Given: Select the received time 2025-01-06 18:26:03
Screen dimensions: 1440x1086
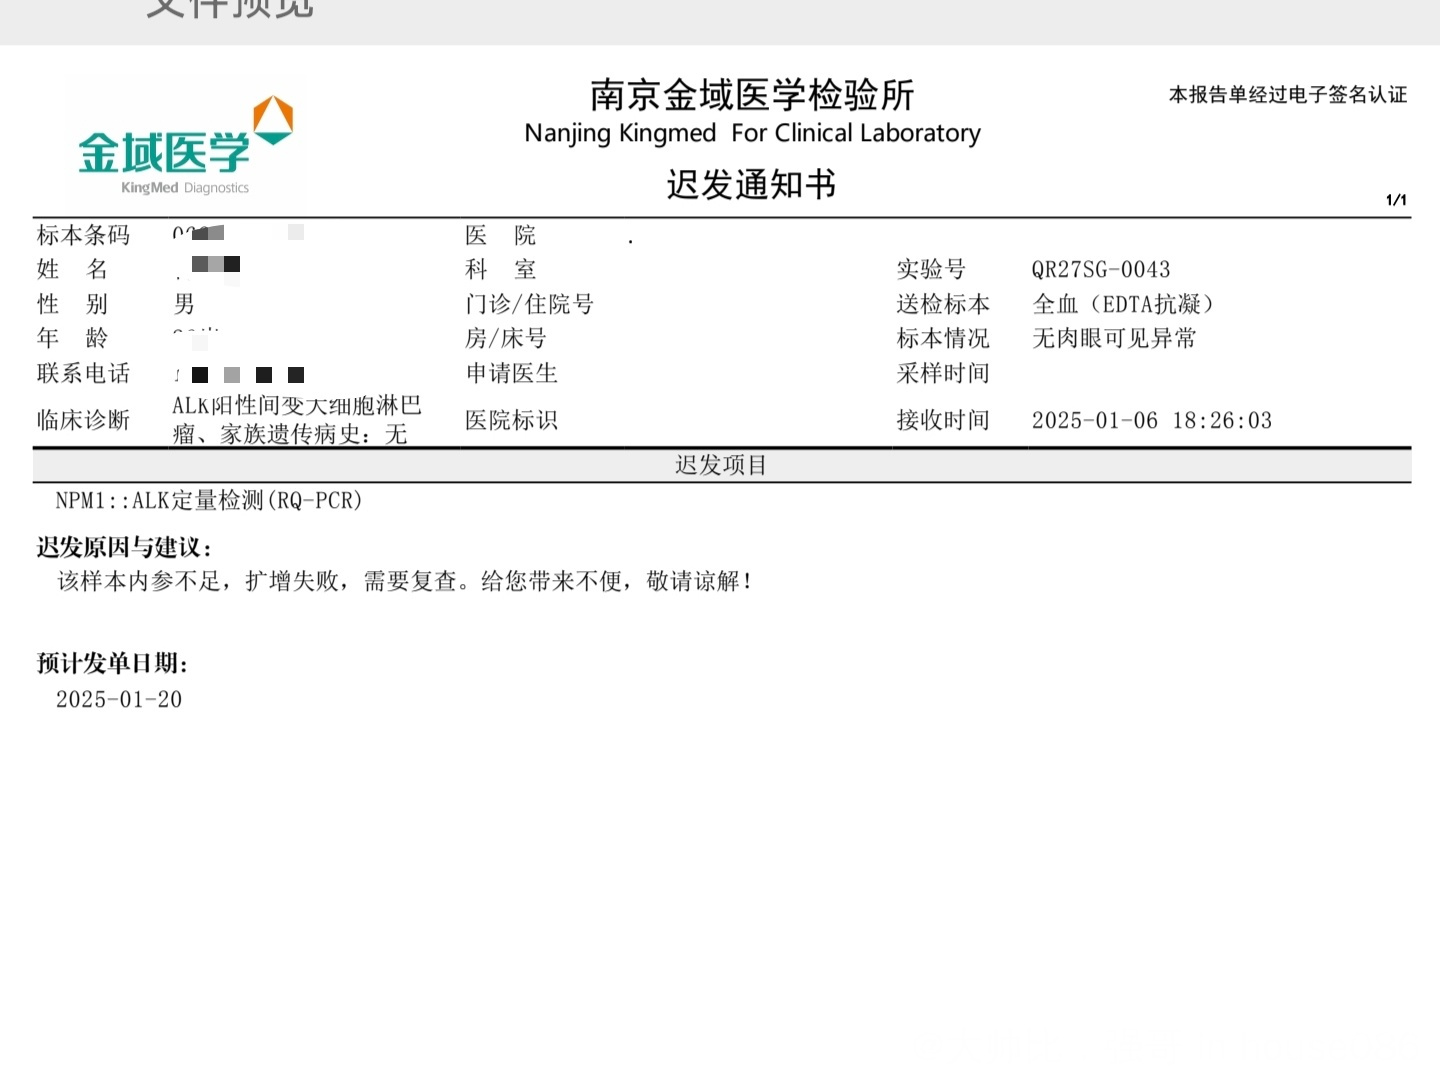Looking at the screenshot, I should 1151,421.
